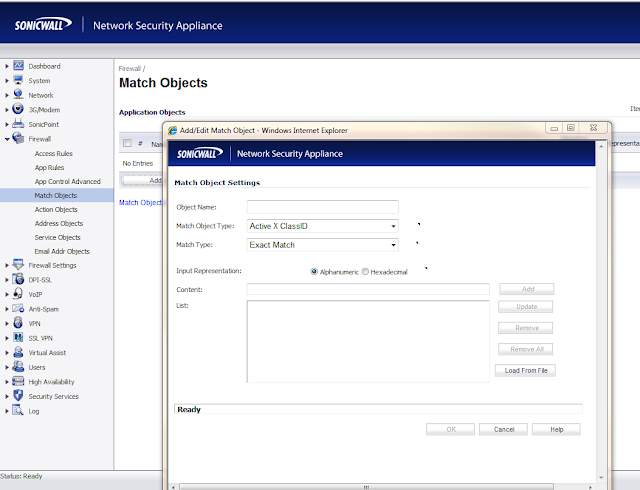This screenshot has height=490, width=640.
Task: Click the Remove button beside the list
Action: click(x=526, y=327)
